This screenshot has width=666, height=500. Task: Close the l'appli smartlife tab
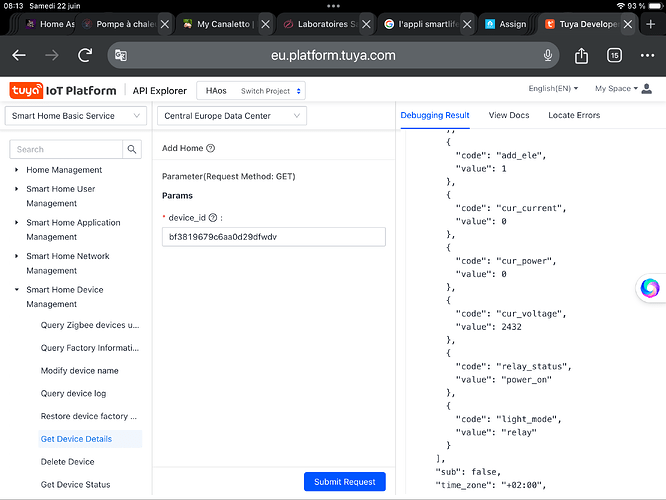coord(467,24)
